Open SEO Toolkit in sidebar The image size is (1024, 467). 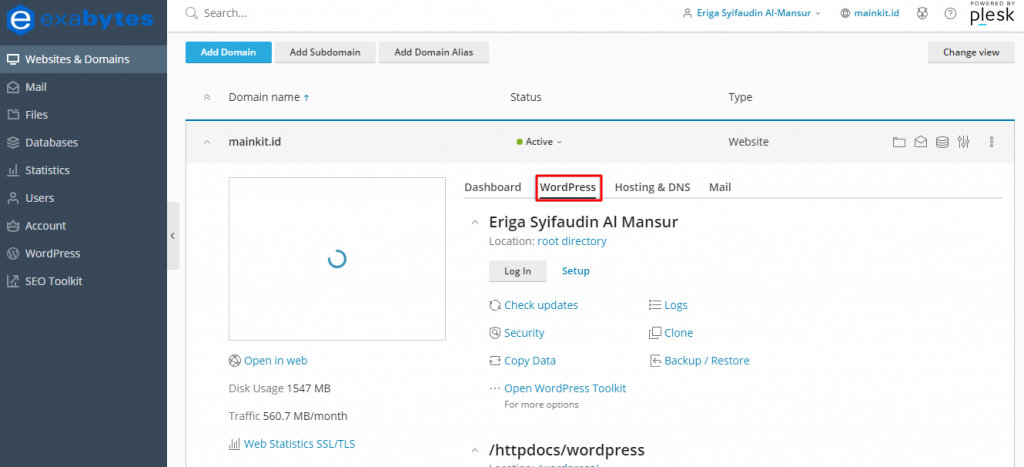pyautogui.click(x=83, y=281)
